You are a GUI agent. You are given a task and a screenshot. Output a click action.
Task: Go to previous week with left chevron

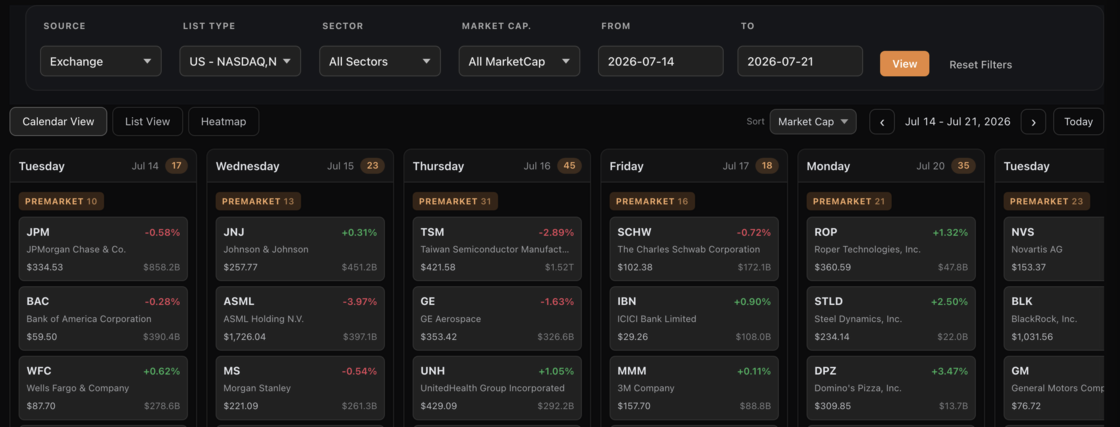(882, 121)
